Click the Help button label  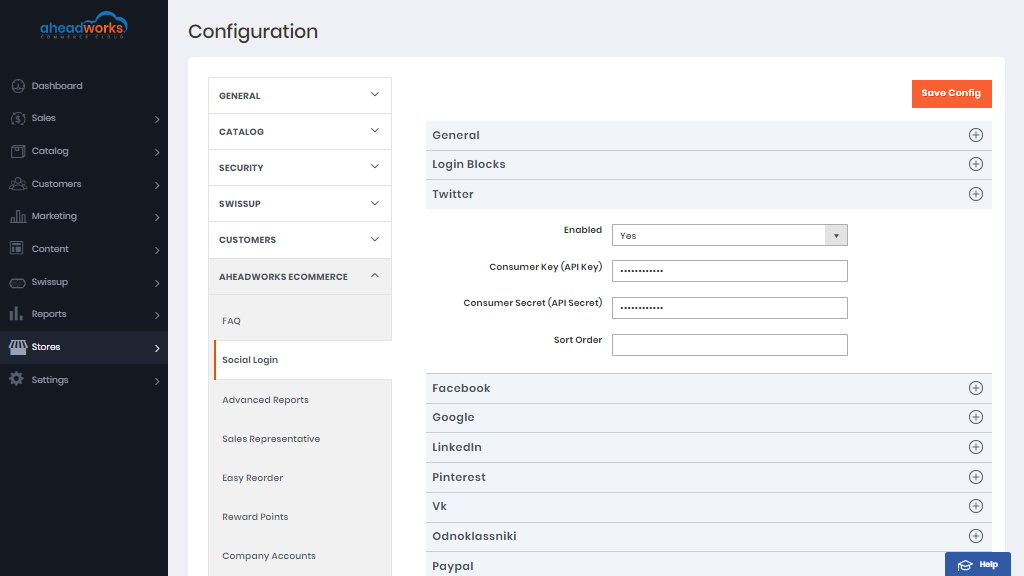(988, 565)
